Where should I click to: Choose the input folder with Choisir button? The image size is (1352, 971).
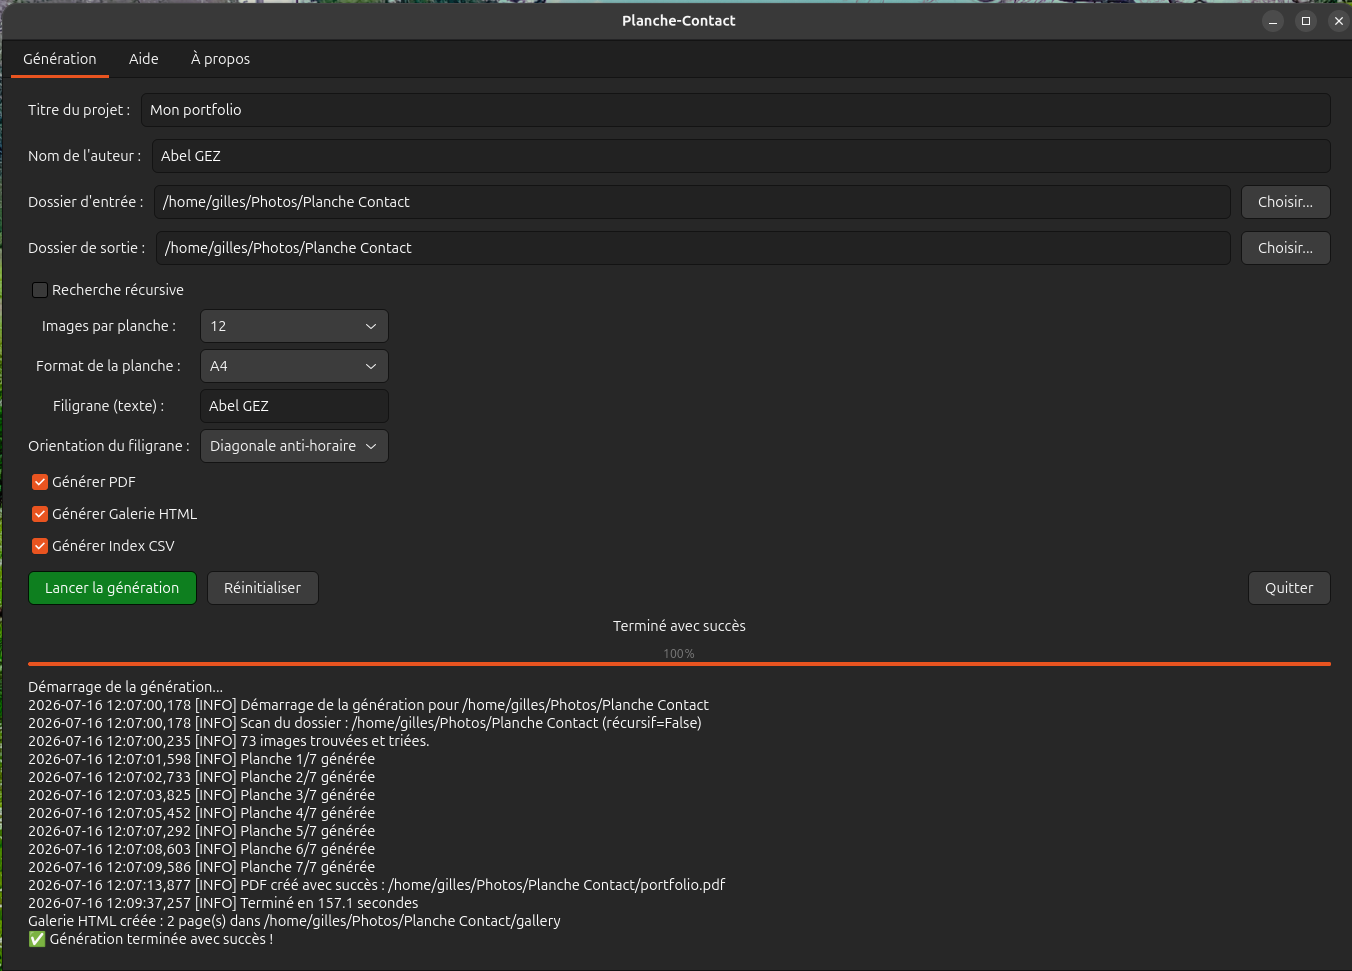pos(1286,202)
